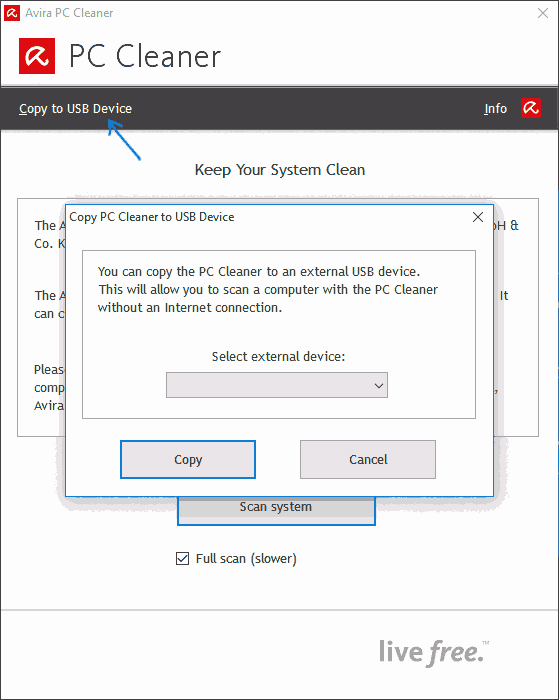
Task: Close the Avira PC Cleaner window
Action: click(x=543, y=13)
